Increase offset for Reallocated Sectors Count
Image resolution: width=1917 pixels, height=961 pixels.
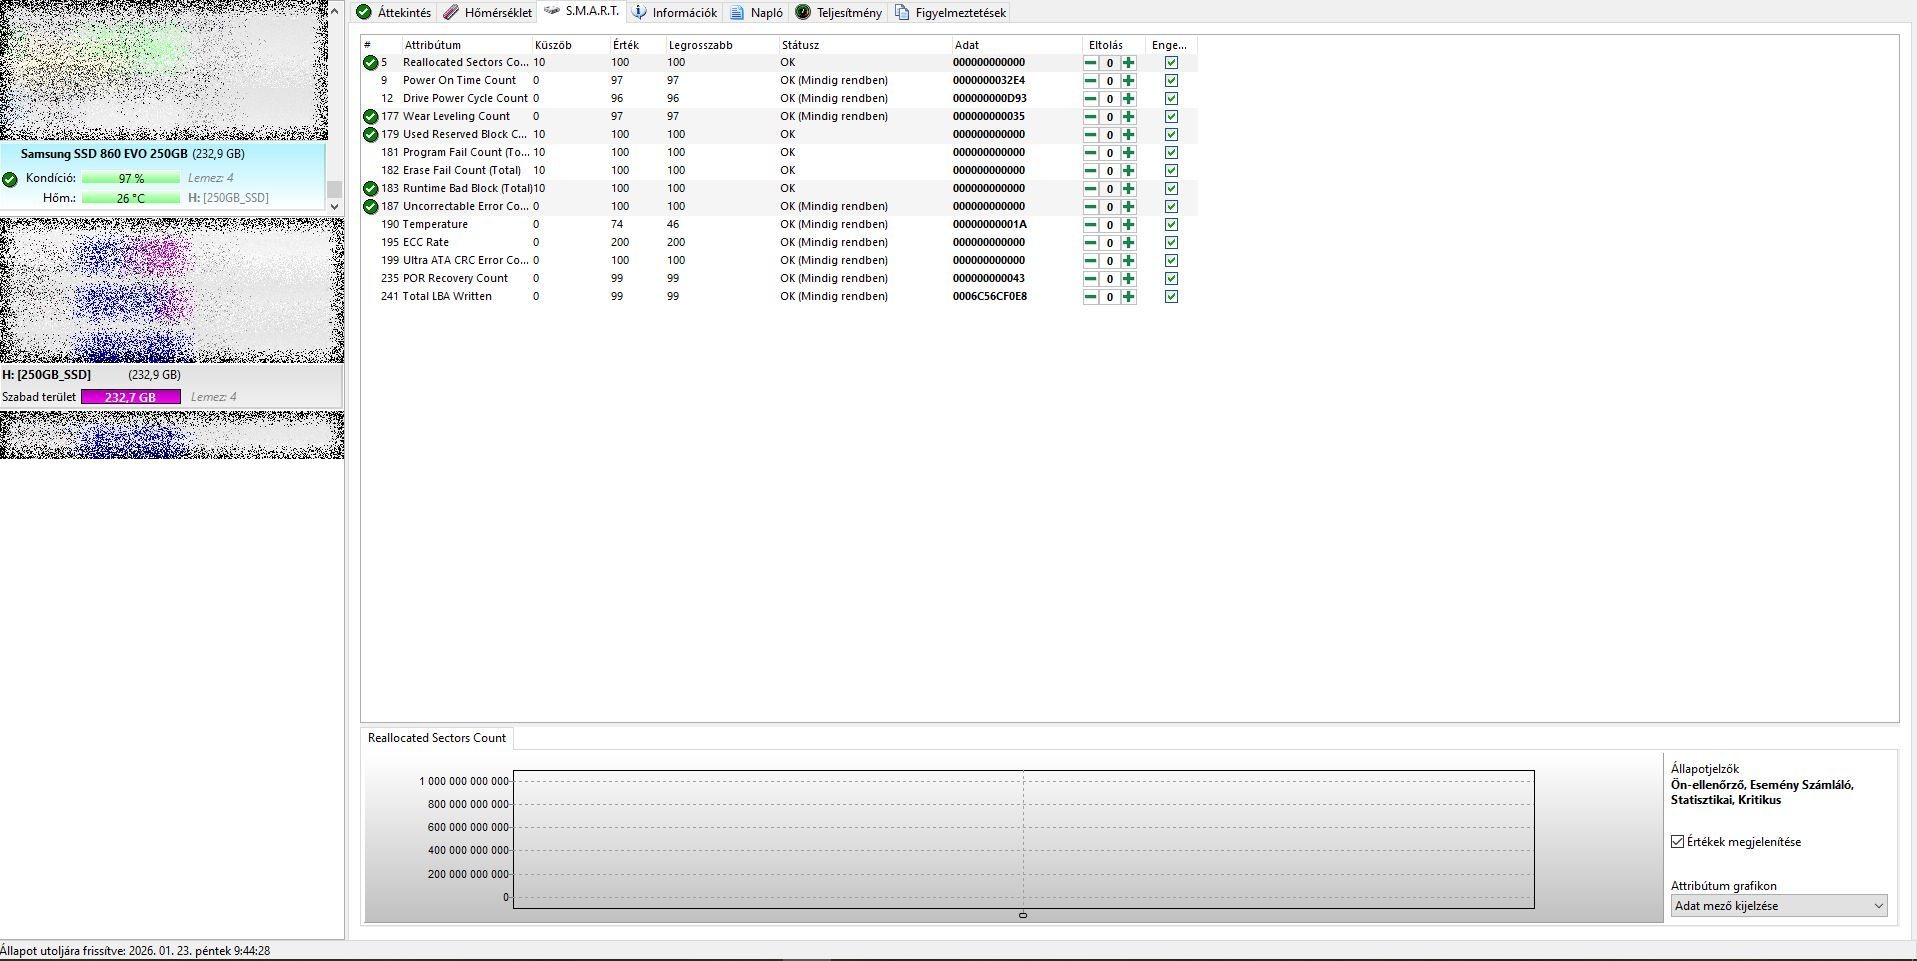pos(1128,63)
